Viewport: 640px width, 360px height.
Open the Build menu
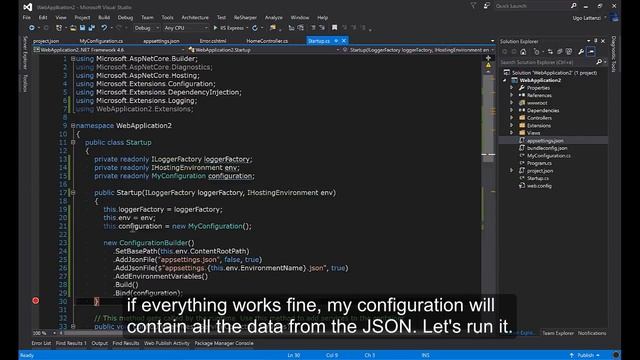[104, 18]
